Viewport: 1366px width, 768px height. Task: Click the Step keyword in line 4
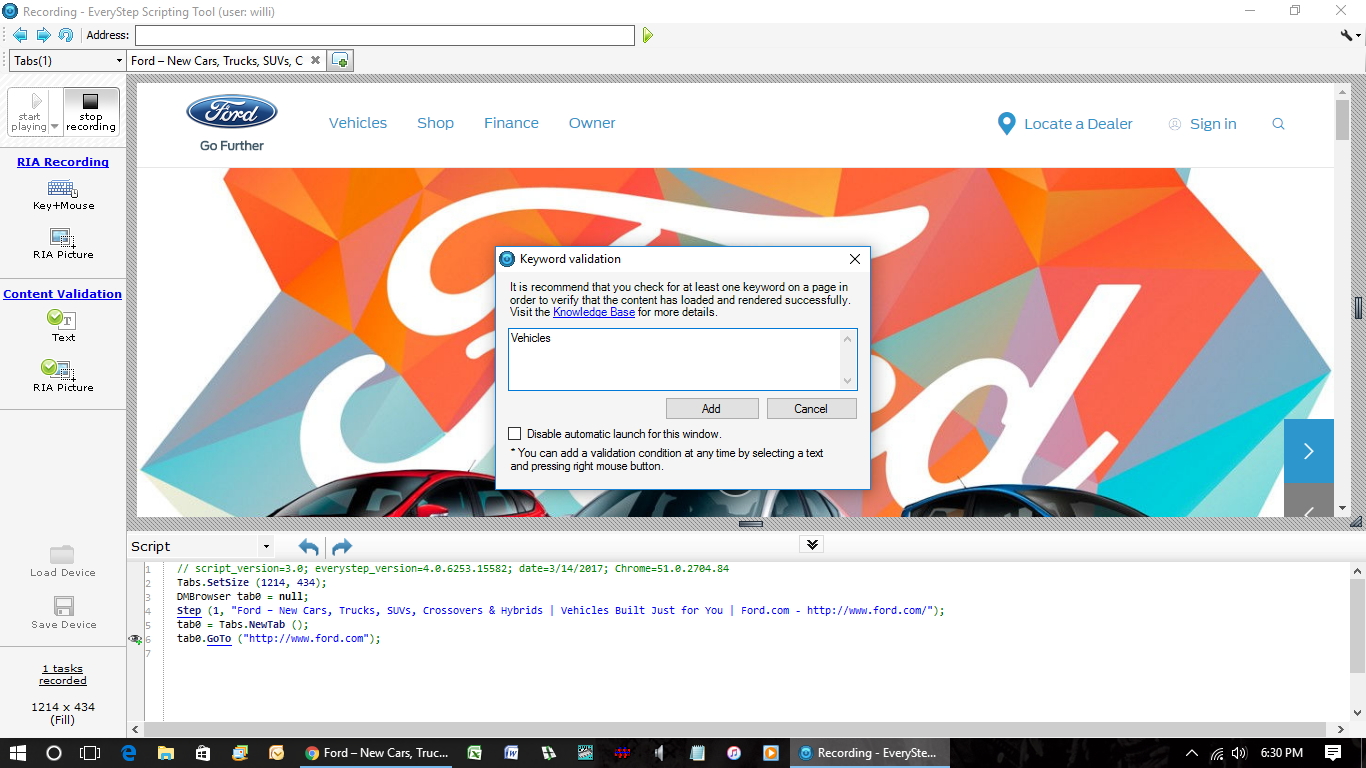tap(189, 610)
